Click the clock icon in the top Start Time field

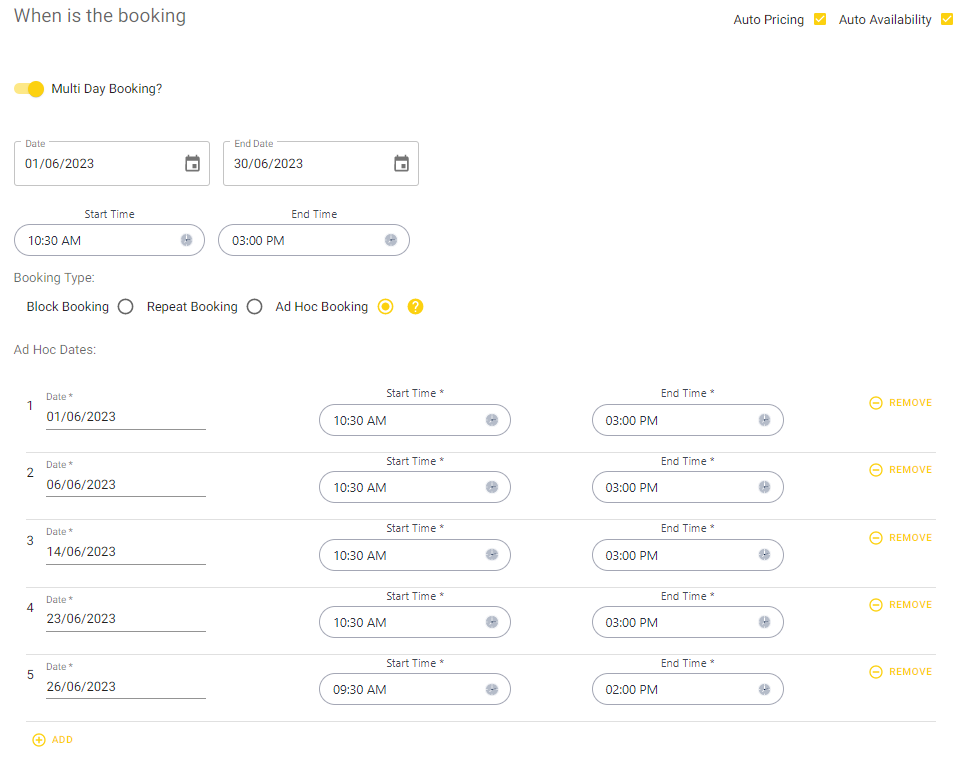186,240
